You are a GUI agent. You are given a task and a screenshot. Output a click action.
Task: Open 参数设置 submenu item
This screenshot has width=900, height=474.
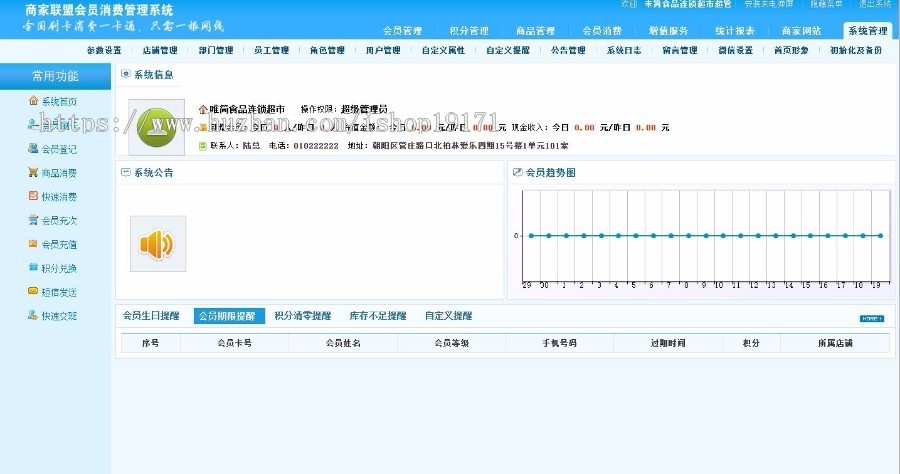click(x=104, y=50)
